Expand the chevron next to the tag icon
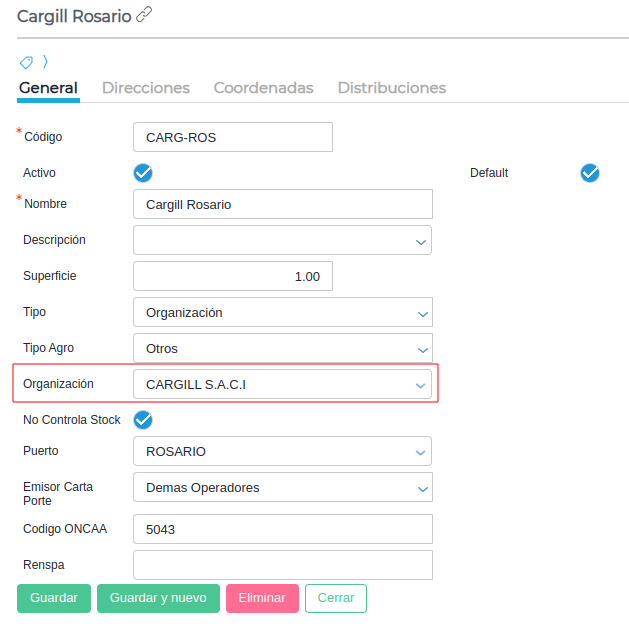 coord(45,62)
